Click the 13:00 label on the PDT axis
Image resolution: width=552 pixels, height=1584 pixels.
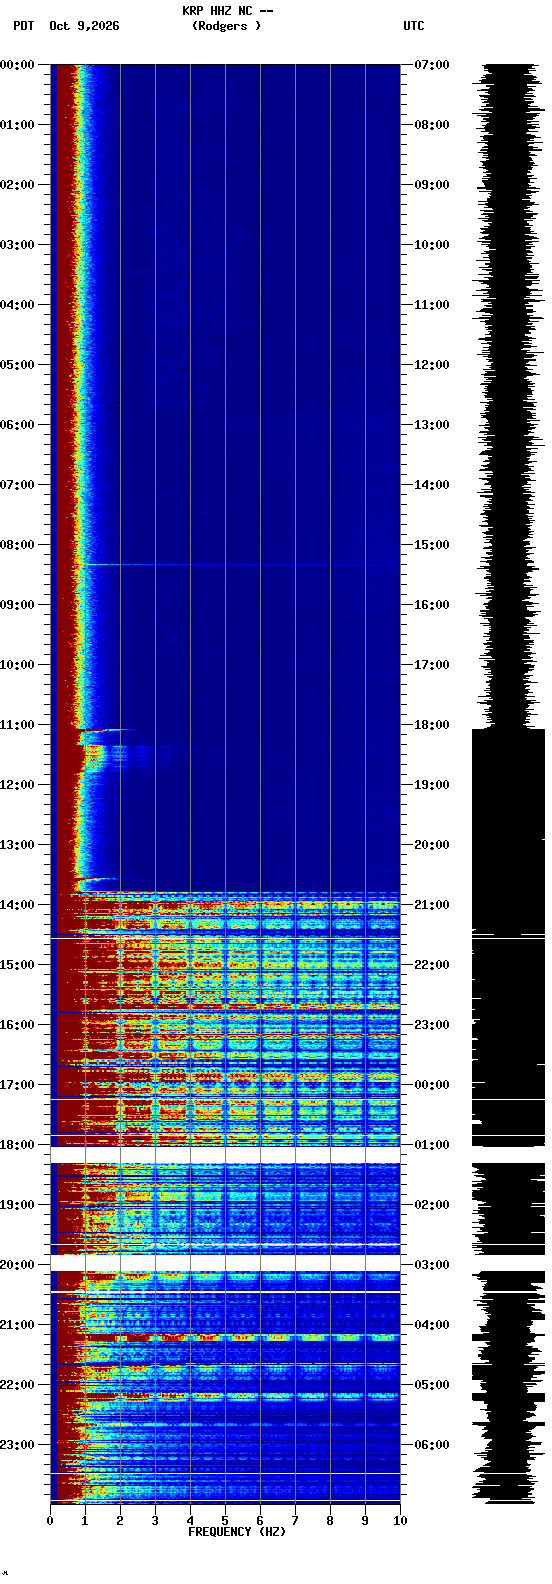tap(17, 845)
